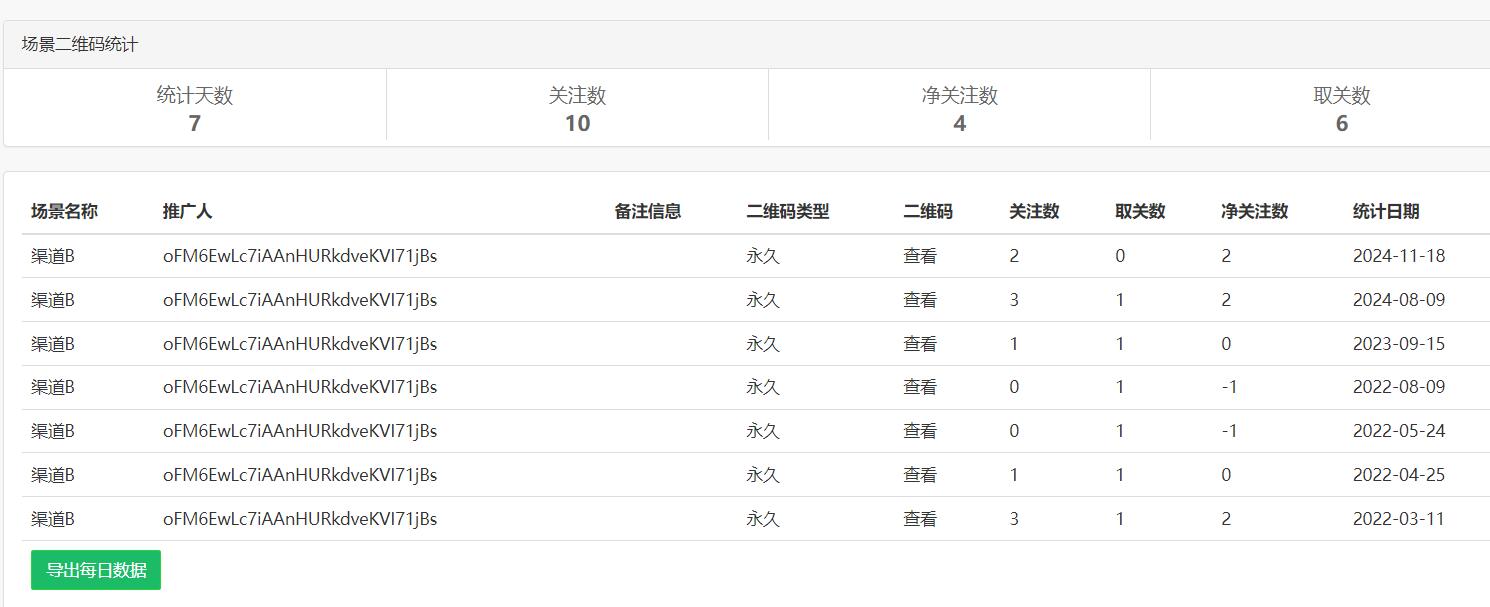Click the 推广人 column header
Viewport: 1490px width, 607px height.
tap(188, 211)
